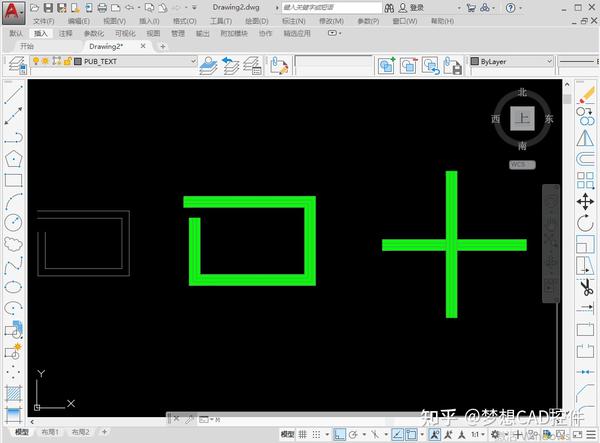600x443 pixels.
Task: Click the Plot printer icon
Action: tap(102, 8)
